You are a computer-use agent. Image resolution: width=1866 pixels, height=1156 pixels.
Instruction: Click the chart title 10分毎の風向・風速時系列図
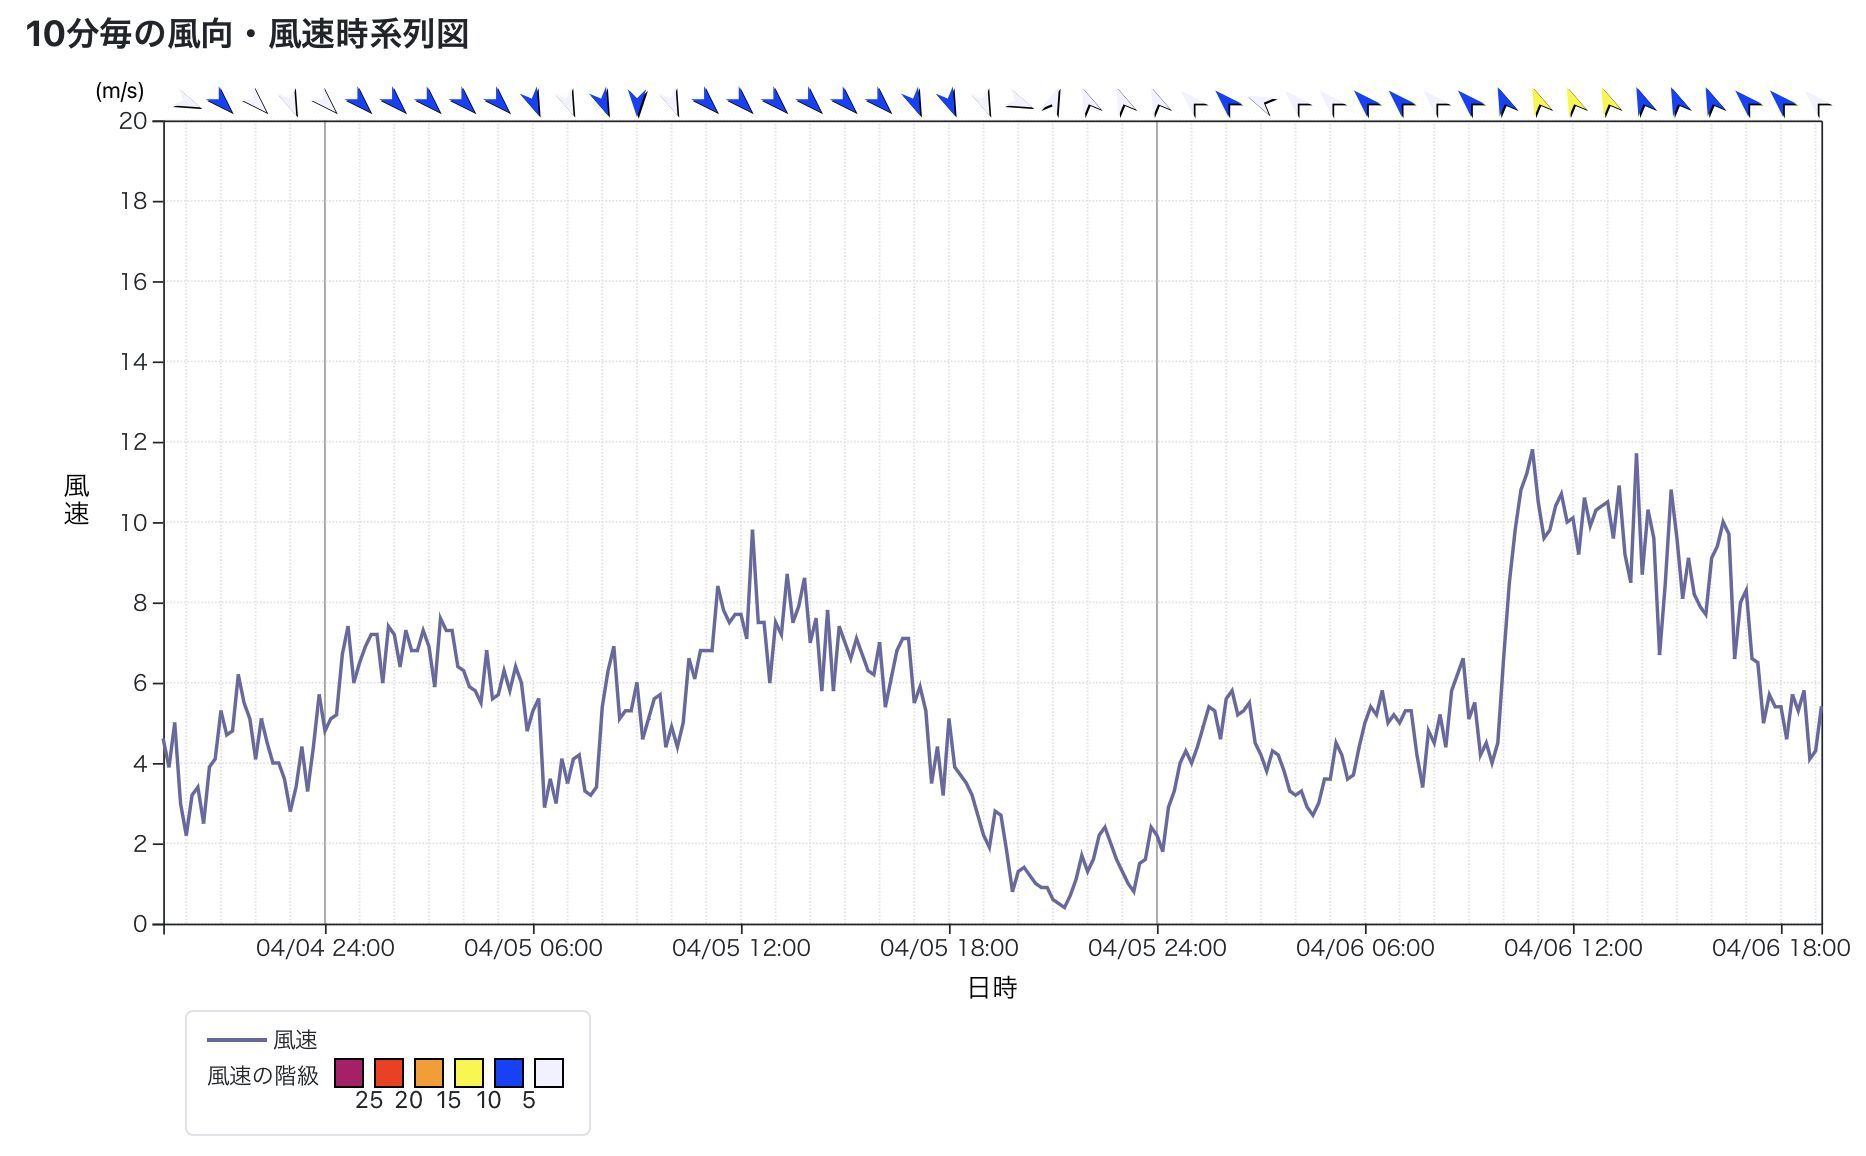coord(247,34)
